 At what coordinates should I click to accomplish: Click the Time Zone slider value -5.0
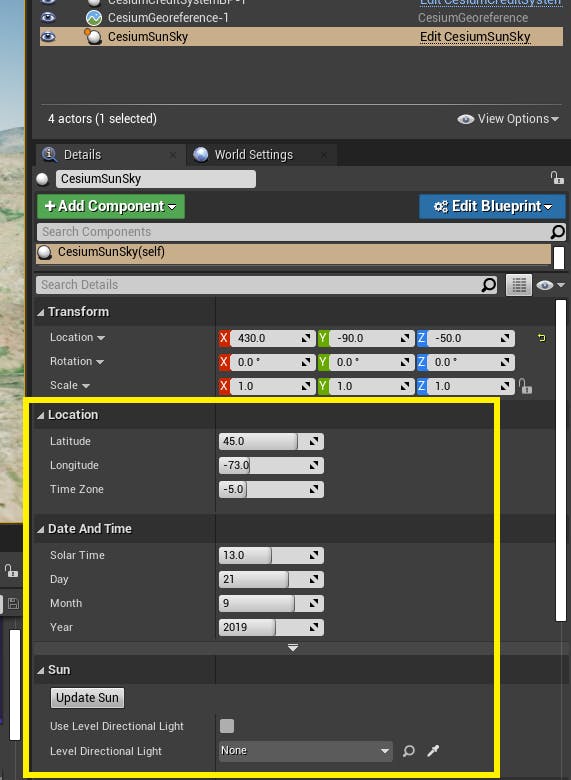click(x=271, y=489)
